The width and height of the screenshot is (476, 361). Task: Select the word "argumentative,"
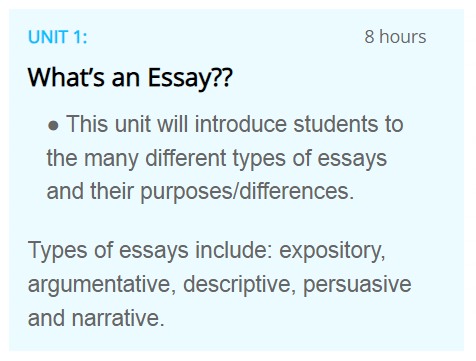(x=102, y=285)
